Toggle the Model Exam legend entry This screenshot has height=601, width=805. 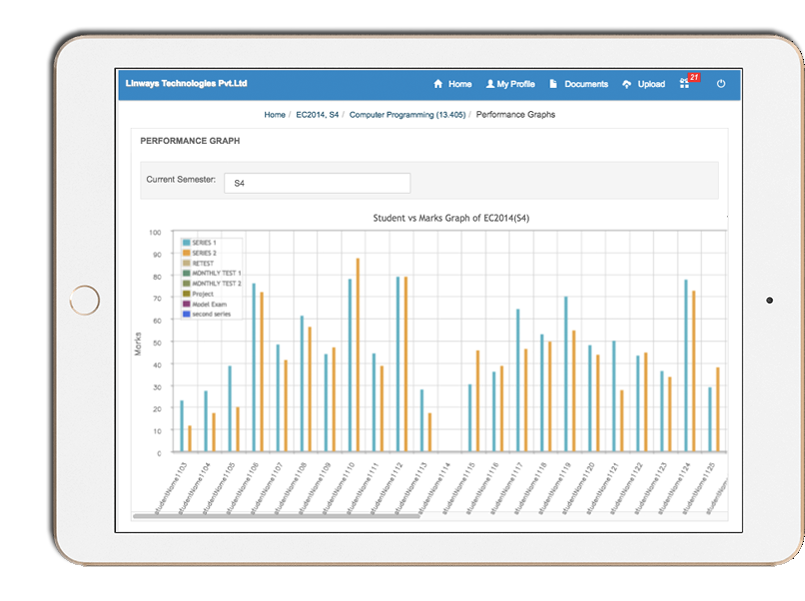(205, 304)
